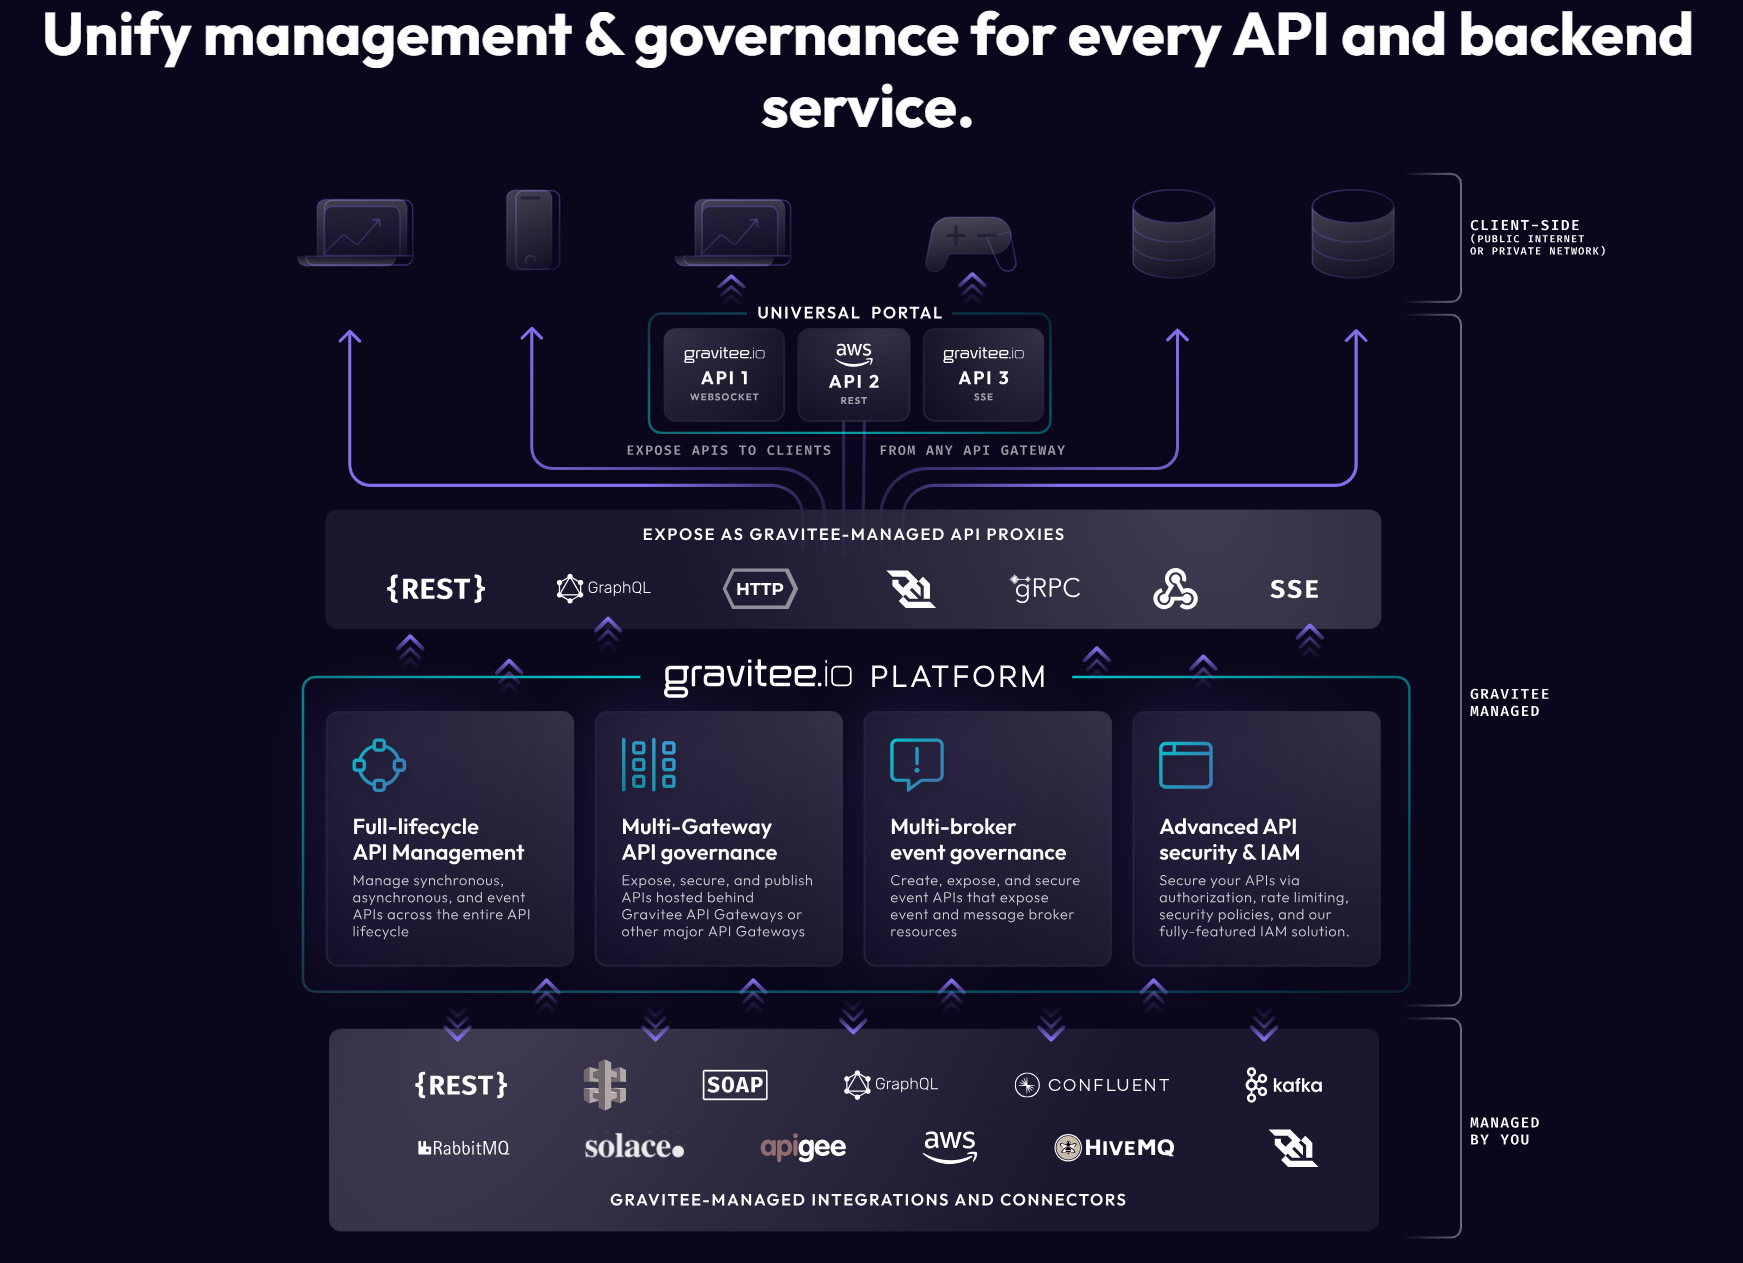Select the {REST} logo in API proxies row
Viewport: 1743px width, 1263px height.
click(436, 588)
